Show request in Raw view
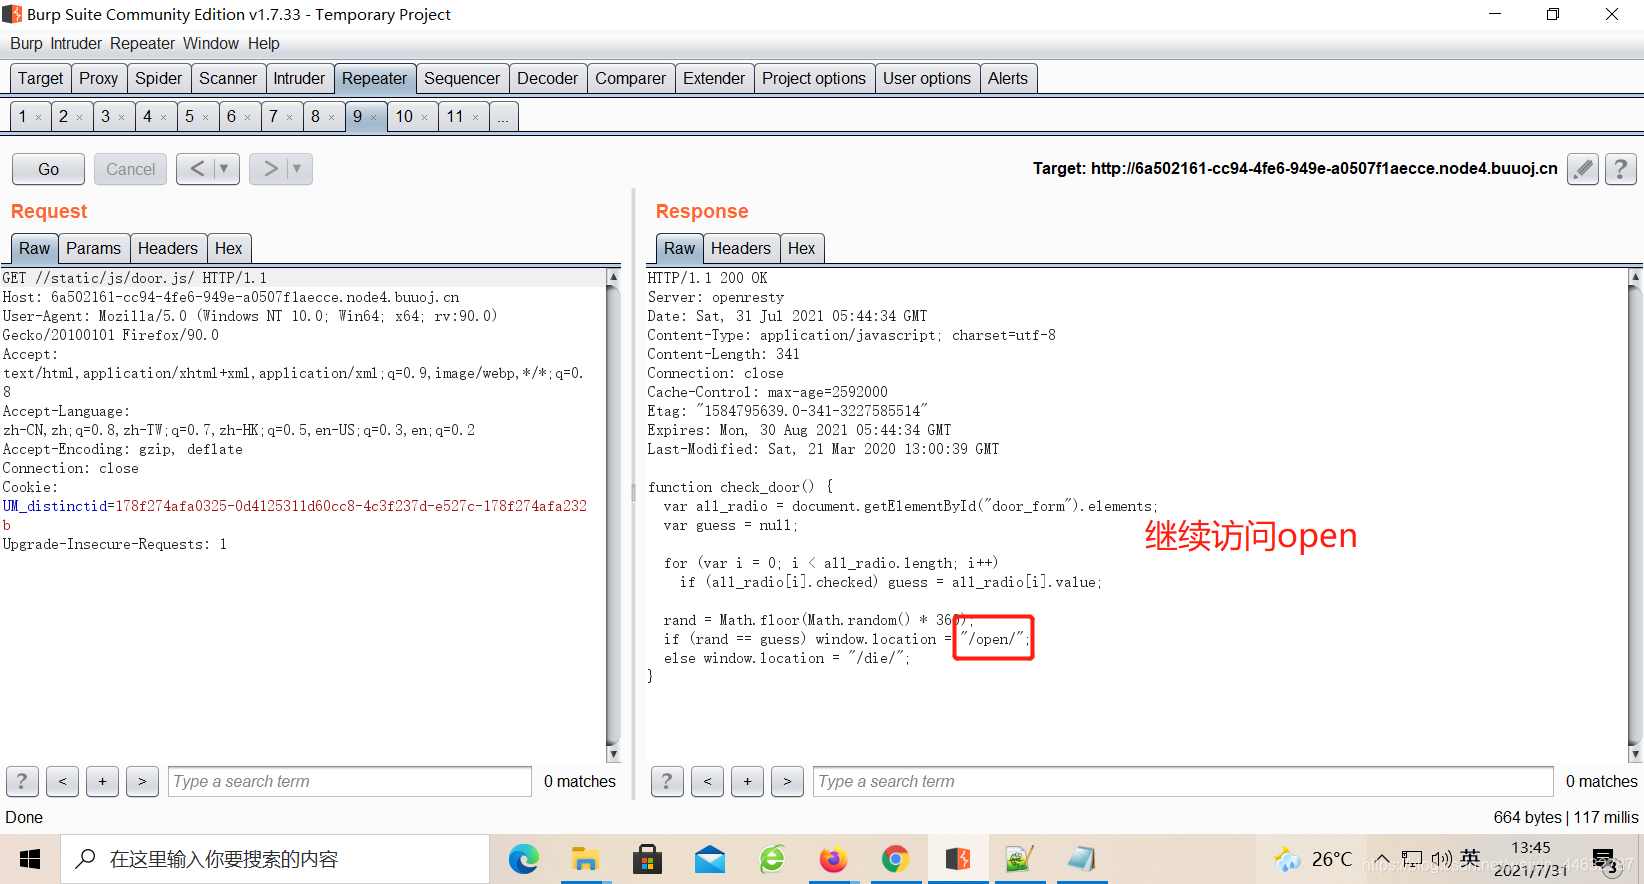1644x884 pixels. tap(34, 248)
